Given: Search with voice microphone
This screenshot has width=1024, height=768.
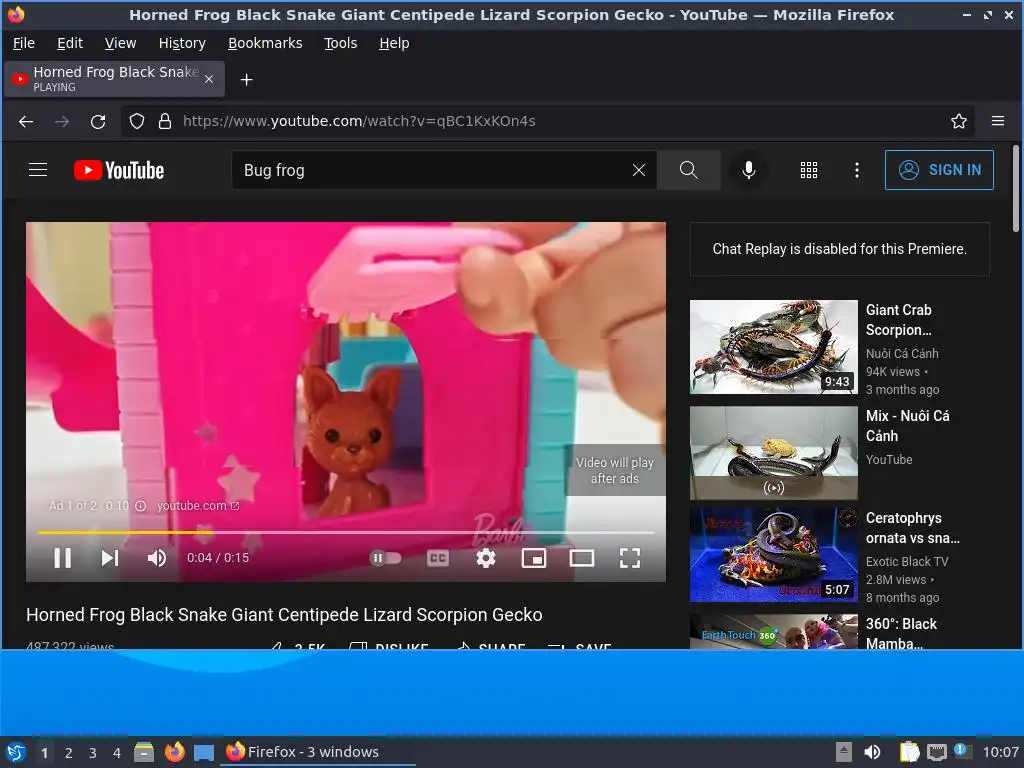Looking at the screenshot, I should 749,170.
